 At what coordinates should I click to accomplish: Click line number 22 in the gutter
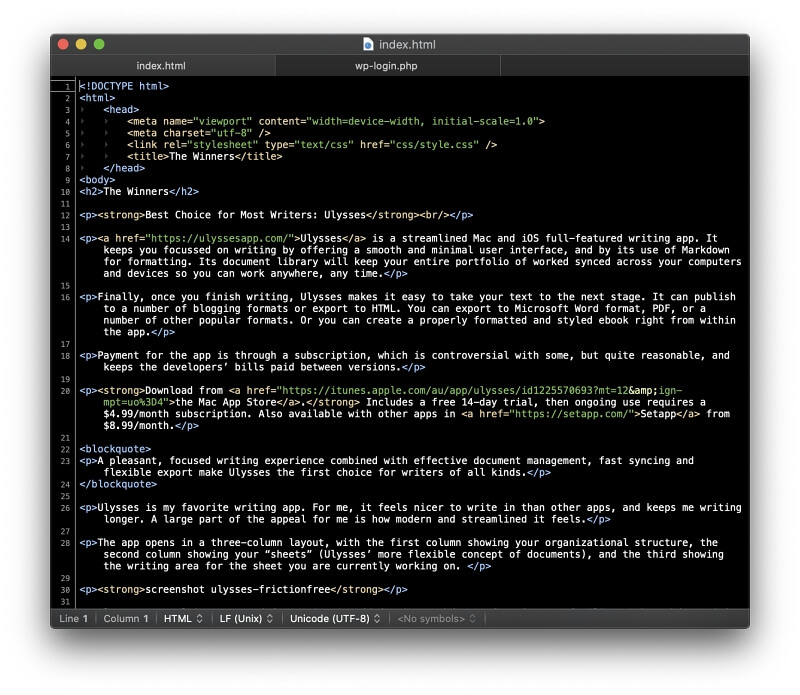tap(65, 450)
